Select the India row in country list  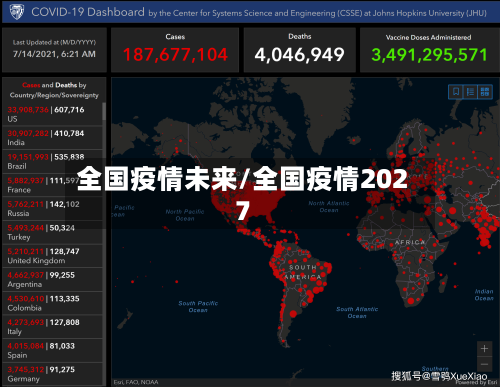coord(52,138)
